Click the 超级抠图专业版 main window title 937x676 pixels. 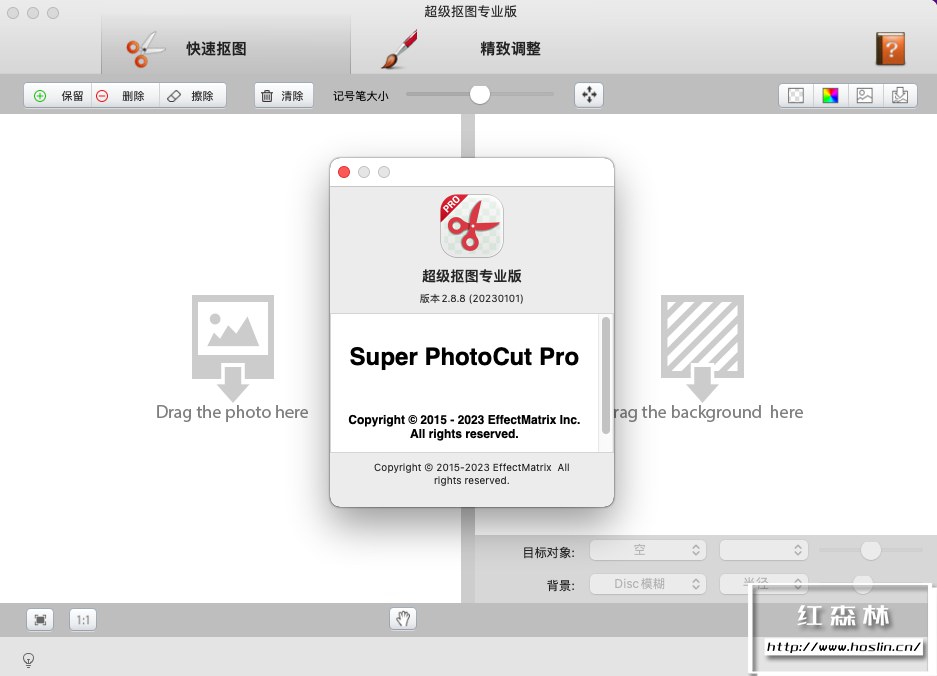point(471,11)
